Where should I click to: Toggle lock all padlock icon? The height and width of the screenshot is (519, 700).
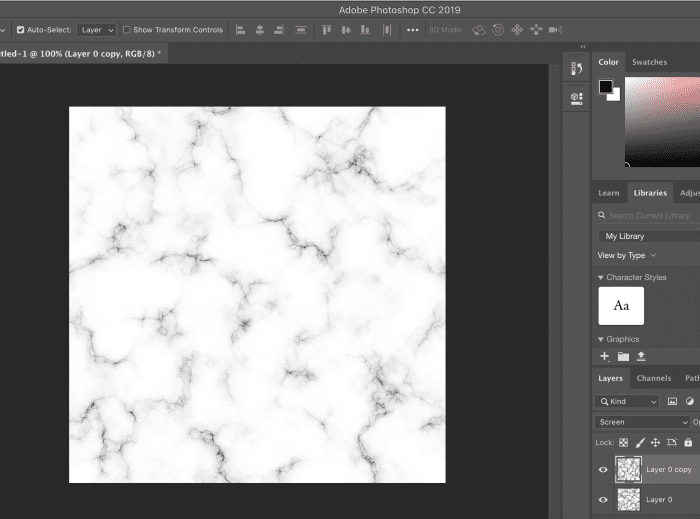click(x=688, y=442)
